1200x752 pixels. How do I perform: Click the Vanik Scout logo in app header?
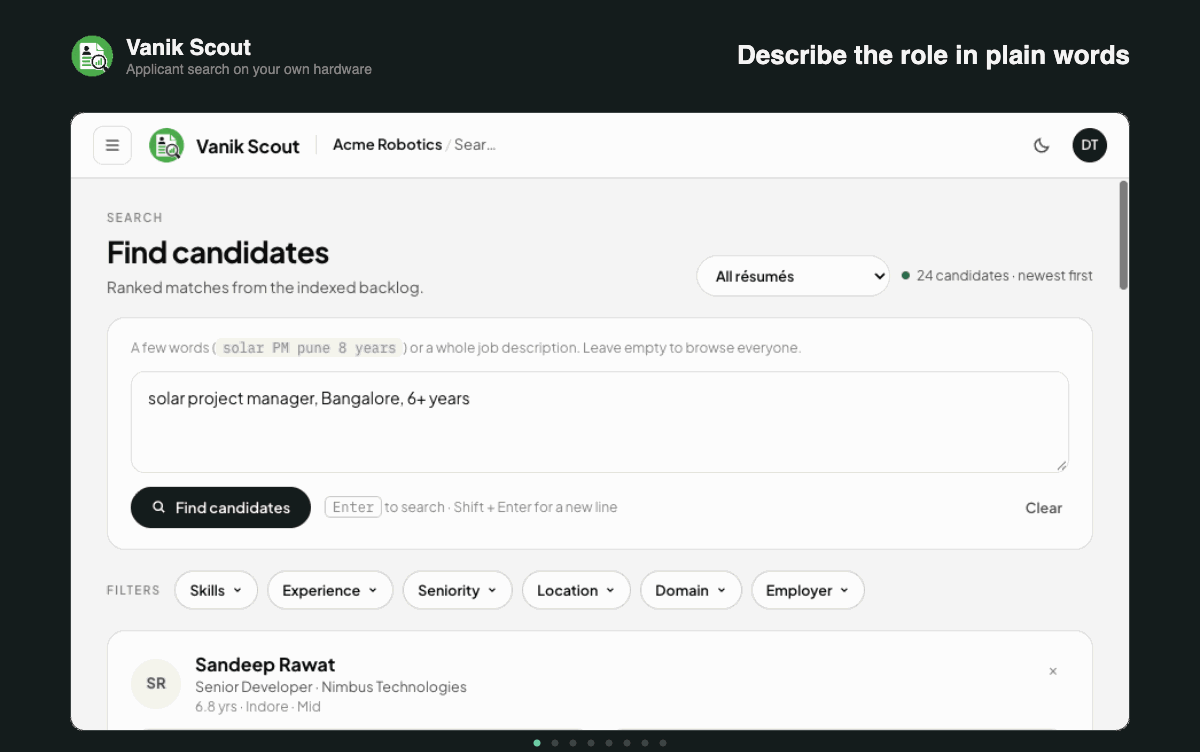166,146
